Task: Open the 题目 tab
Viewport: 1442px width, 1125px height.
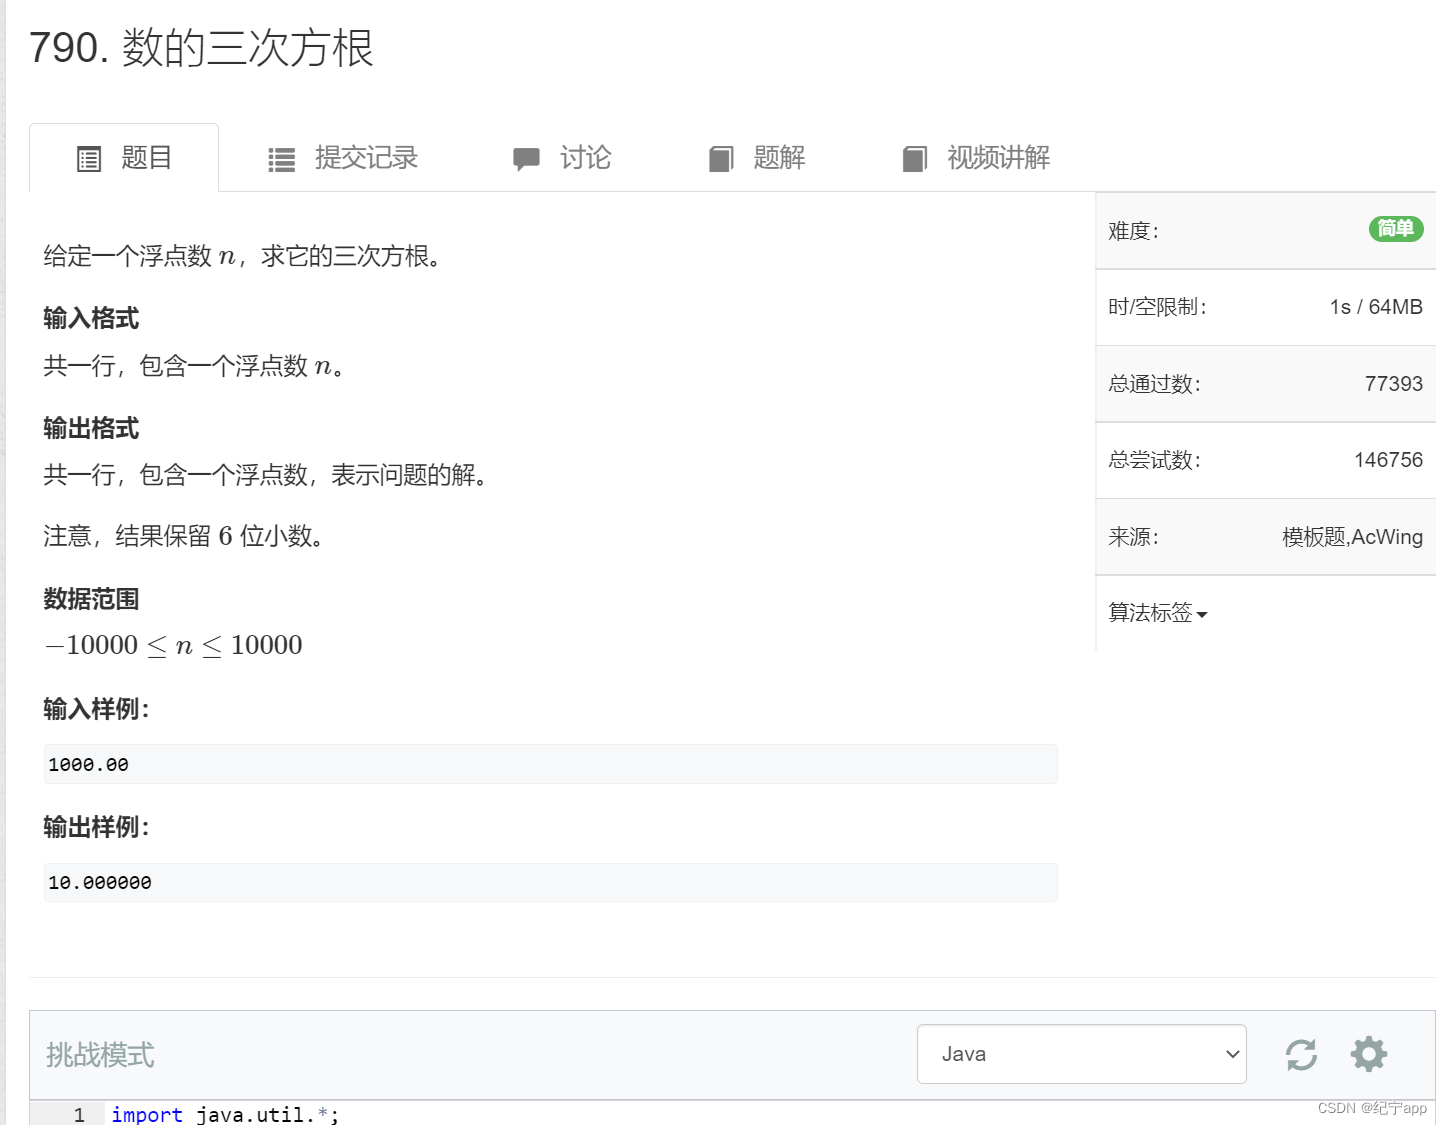Action: pyautogui.click(x=124, y=158)
